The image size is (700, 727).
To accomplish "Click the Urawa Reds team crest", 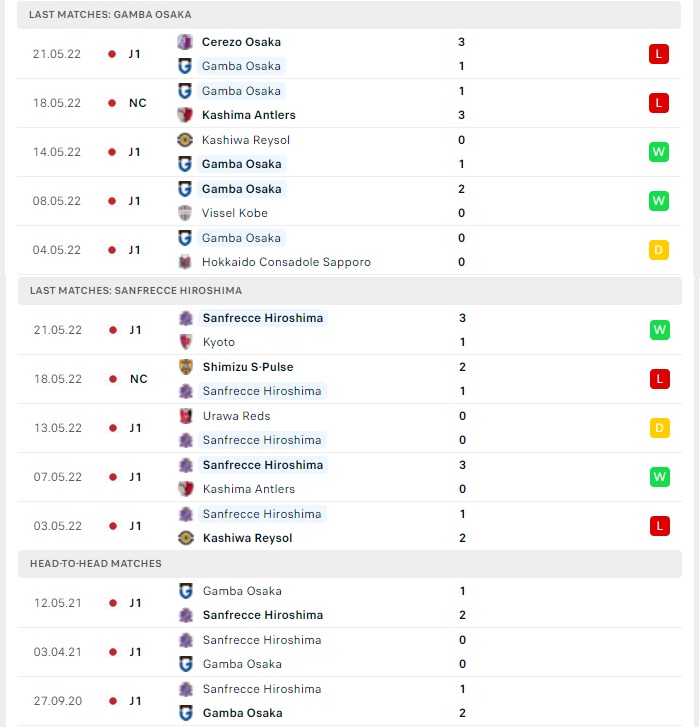I will pos(186,416).
